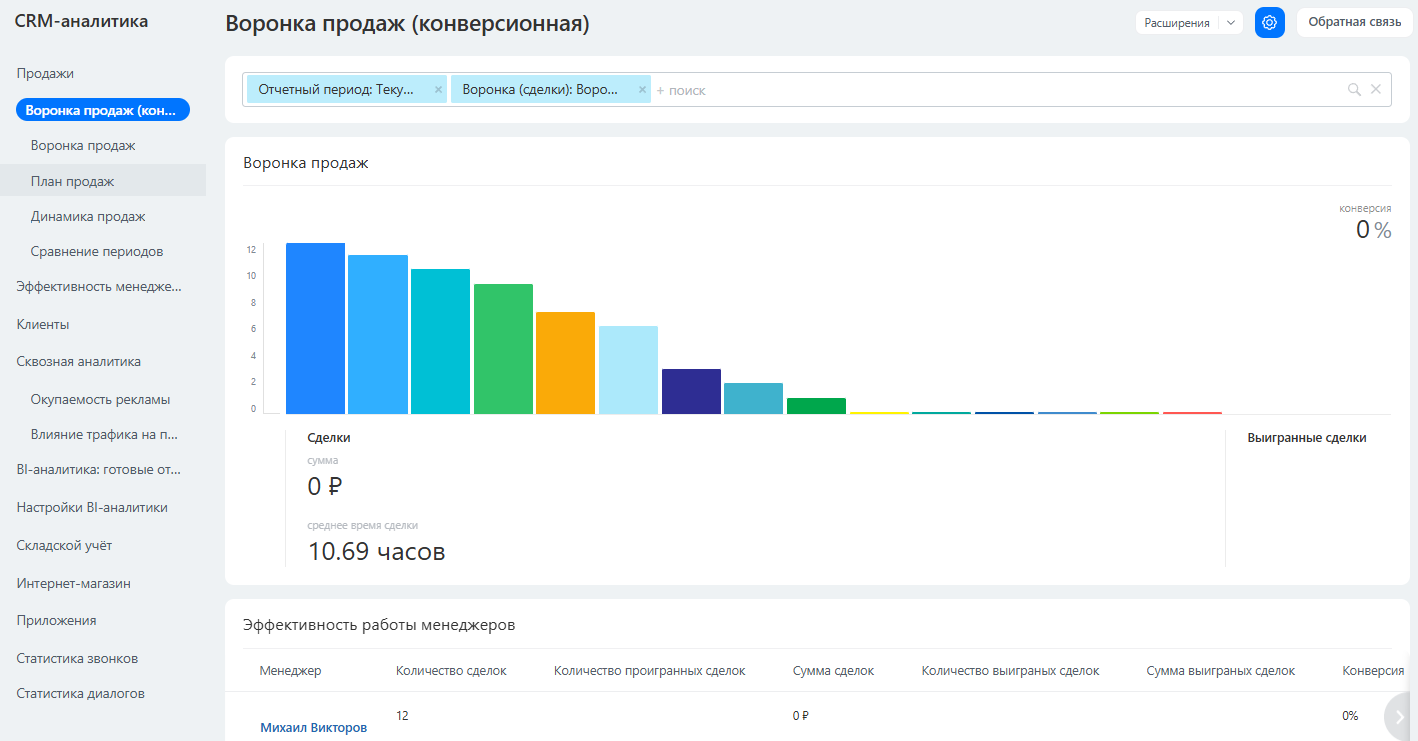The width and height of the screenshot is (1418, 741).
Task: Expand the Сквозная аналитика section
Action: pyautogui.click(x=78, y=362)
